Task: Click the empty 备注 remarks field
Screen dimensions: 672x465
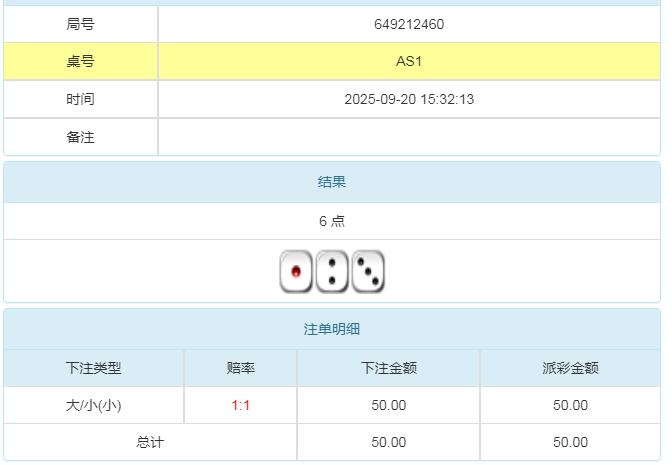Action: tap(408, 137)
